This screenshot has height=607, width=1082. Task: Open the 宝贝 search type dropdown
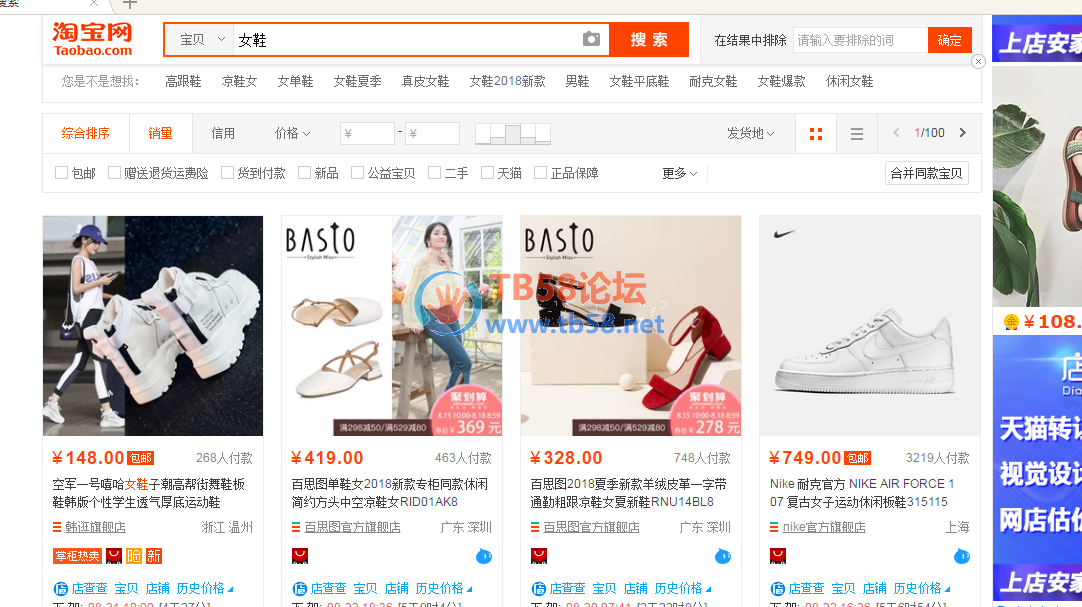198,40
